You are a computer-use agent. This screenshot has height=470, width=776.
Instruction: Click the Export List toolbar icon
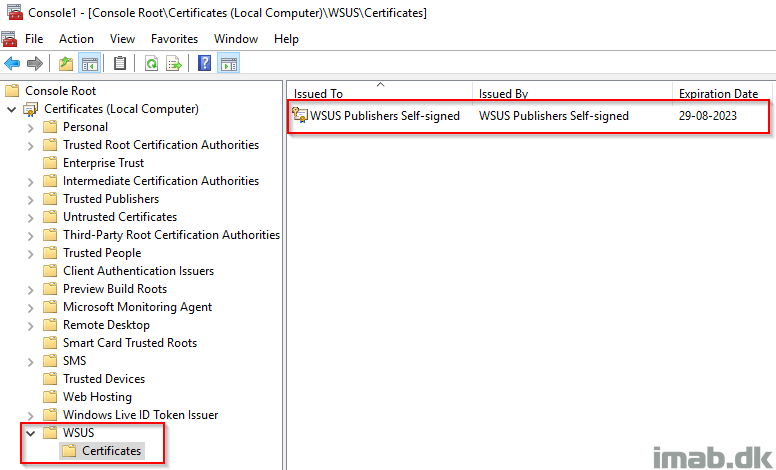pos(174,63)
